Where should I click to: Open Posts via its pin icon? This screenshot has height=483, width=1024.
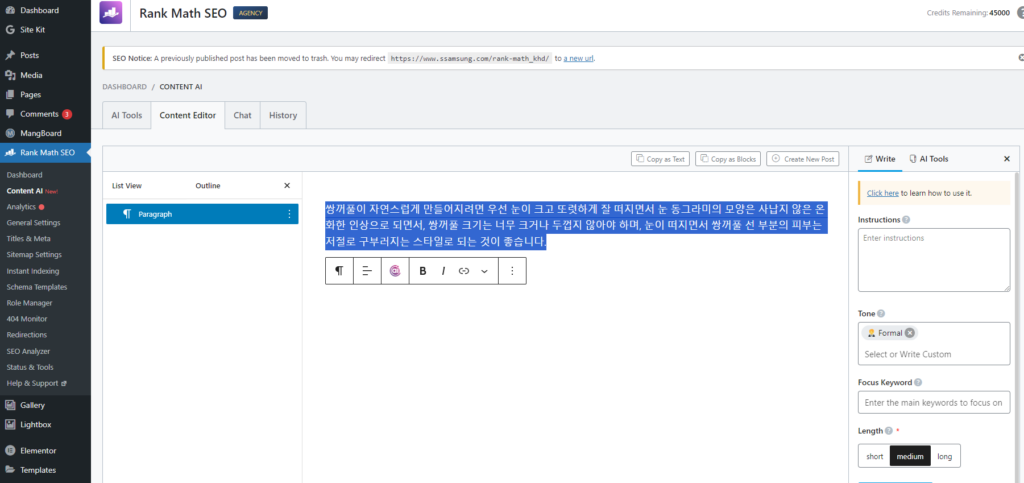click(10, 55)
